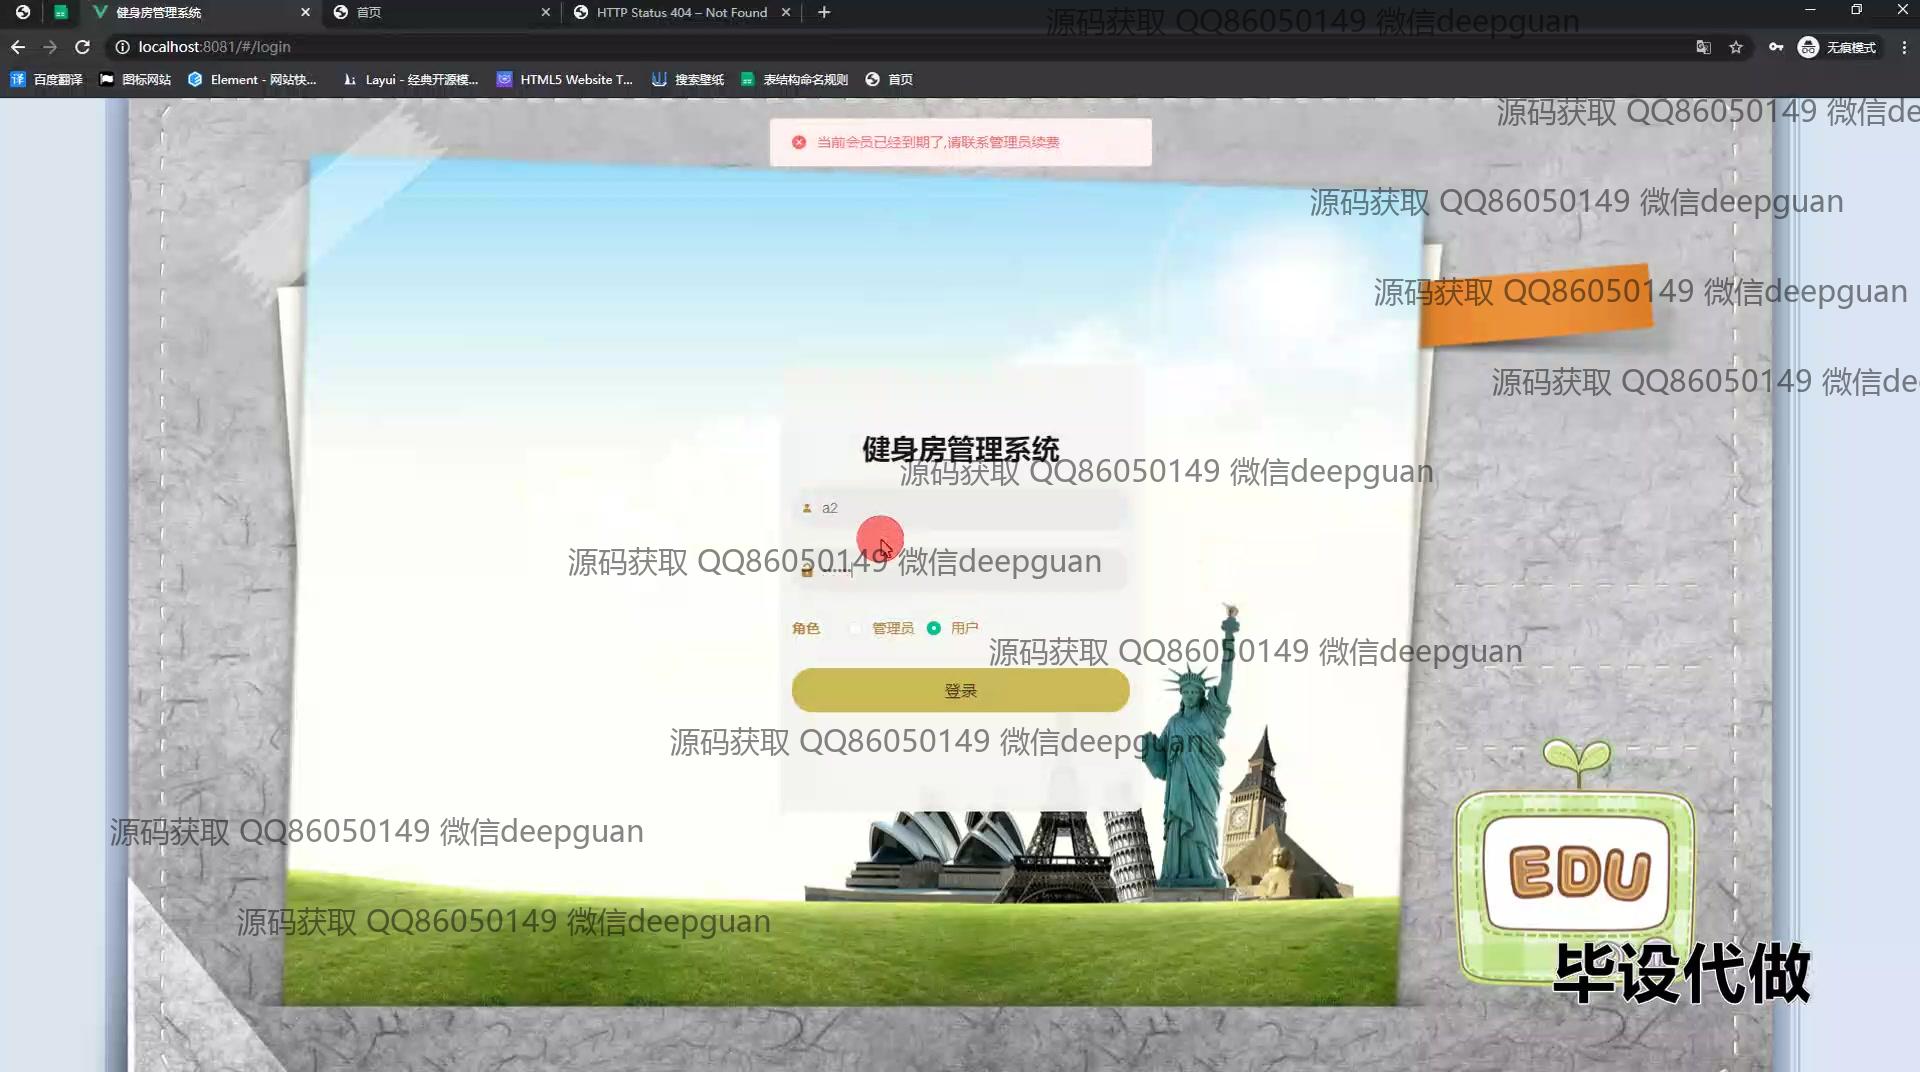Bookmark this page with the star icon
The height and width of the screenshot is (1072, 1920).
1736,47
